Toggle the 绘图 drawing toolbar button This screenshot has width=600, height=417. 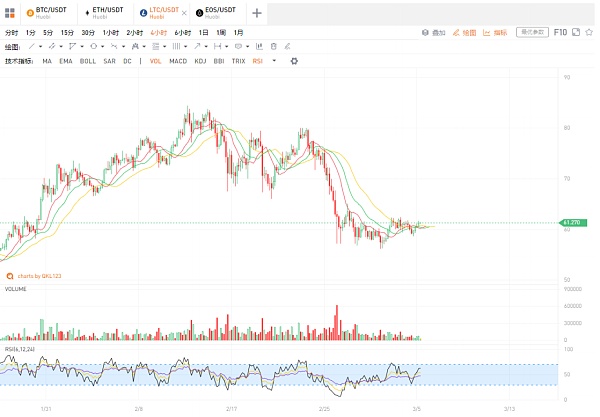coord(465,33)
